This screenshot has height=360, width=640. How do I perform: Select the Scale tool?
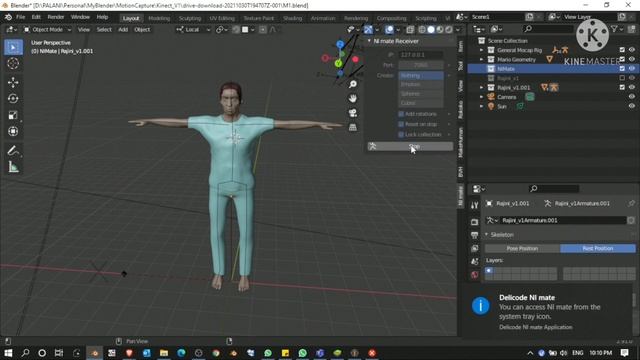coord(13,115)
